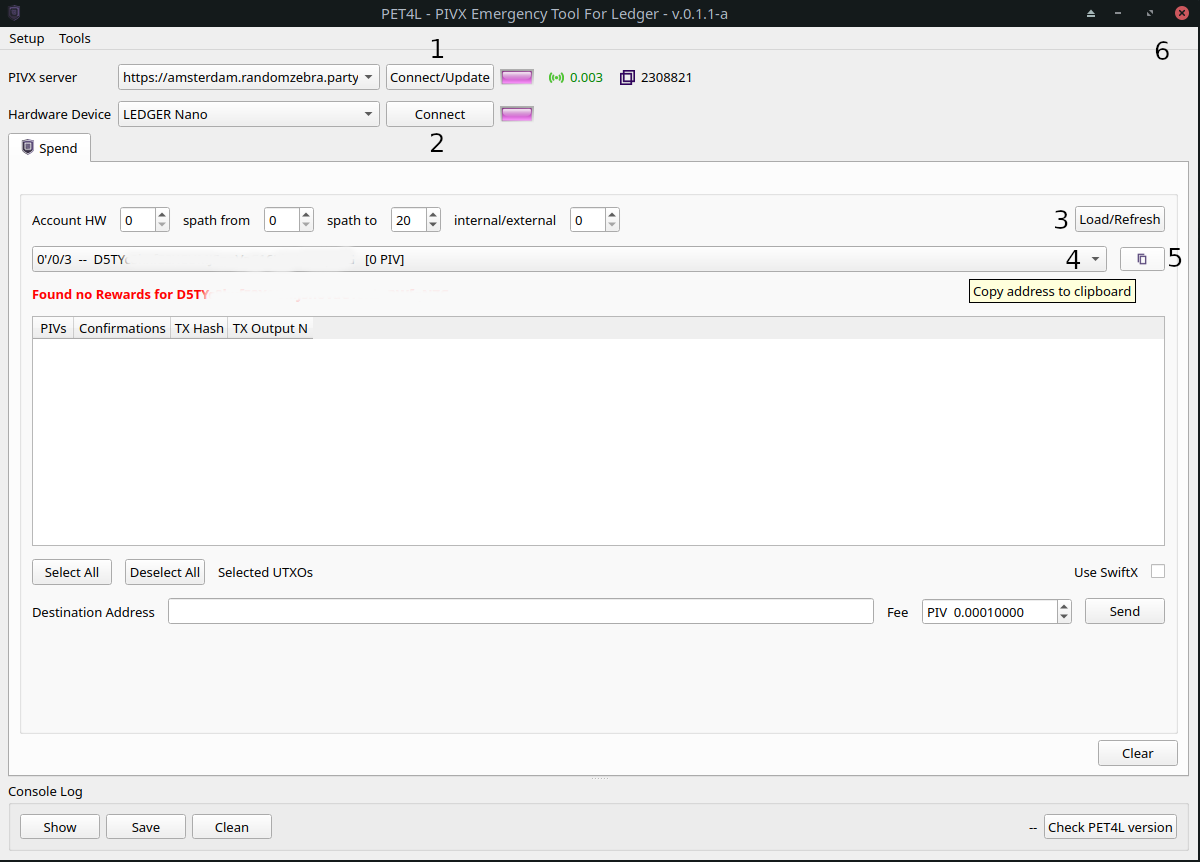Click the green server ping signal icon
This screenshot has height=862, width=1200.
[556, 77]
